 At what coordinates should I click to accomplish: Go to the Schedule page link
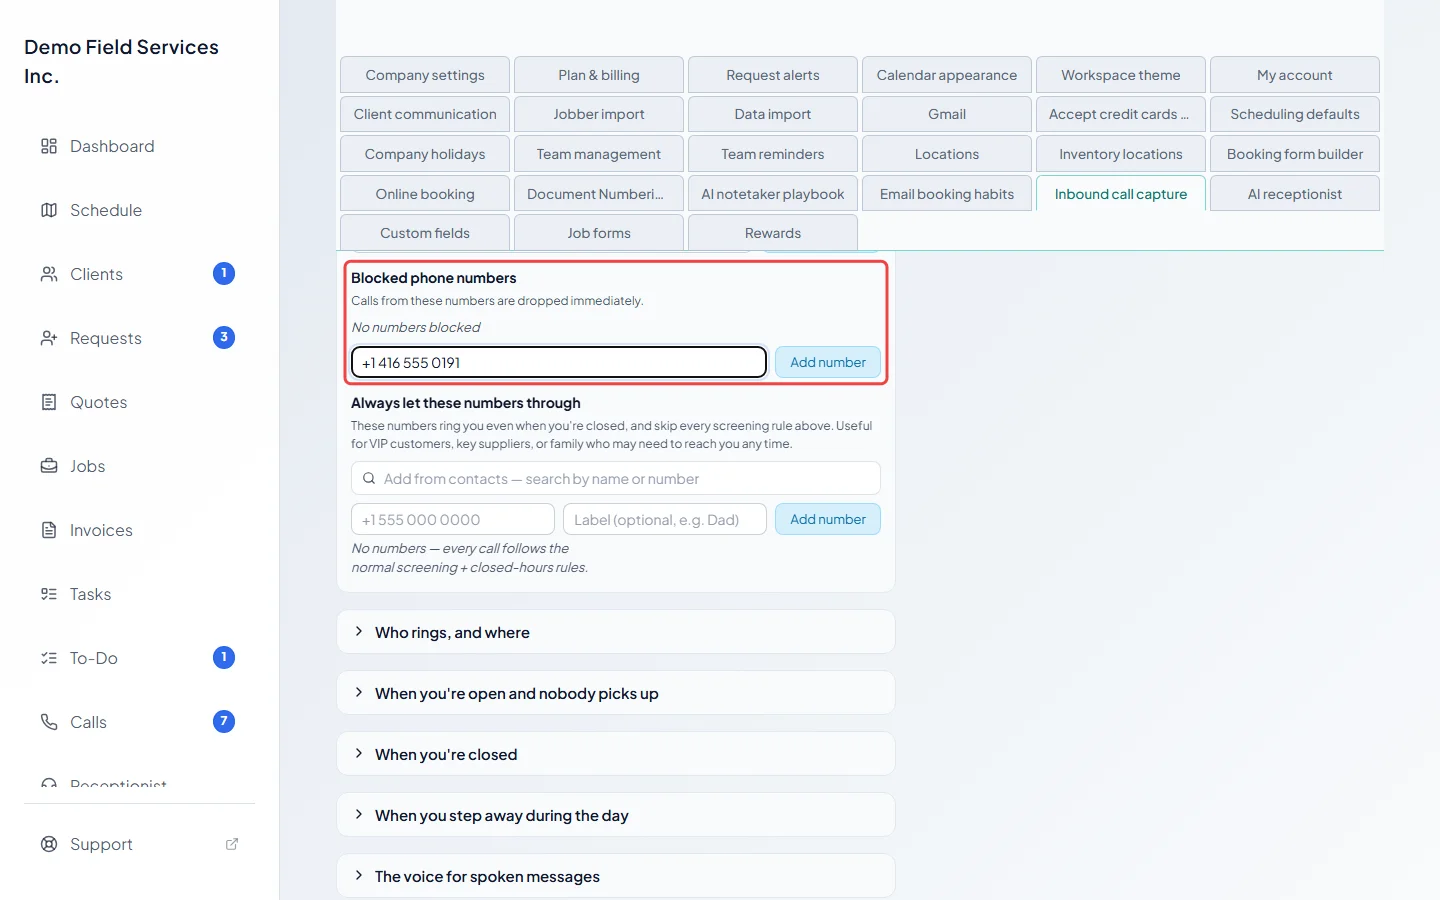pyautogui.click(x=106, y=210)
